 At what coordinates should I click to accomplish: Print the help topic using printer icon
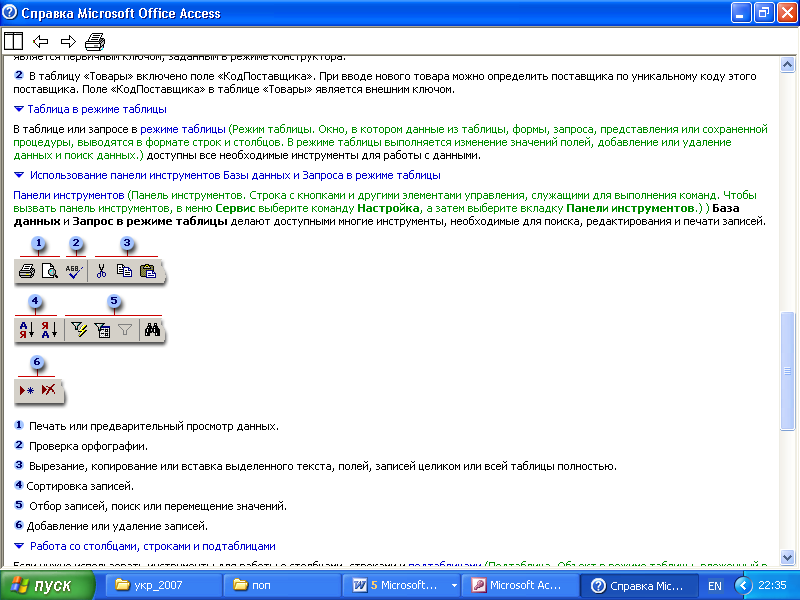(95, 41)
